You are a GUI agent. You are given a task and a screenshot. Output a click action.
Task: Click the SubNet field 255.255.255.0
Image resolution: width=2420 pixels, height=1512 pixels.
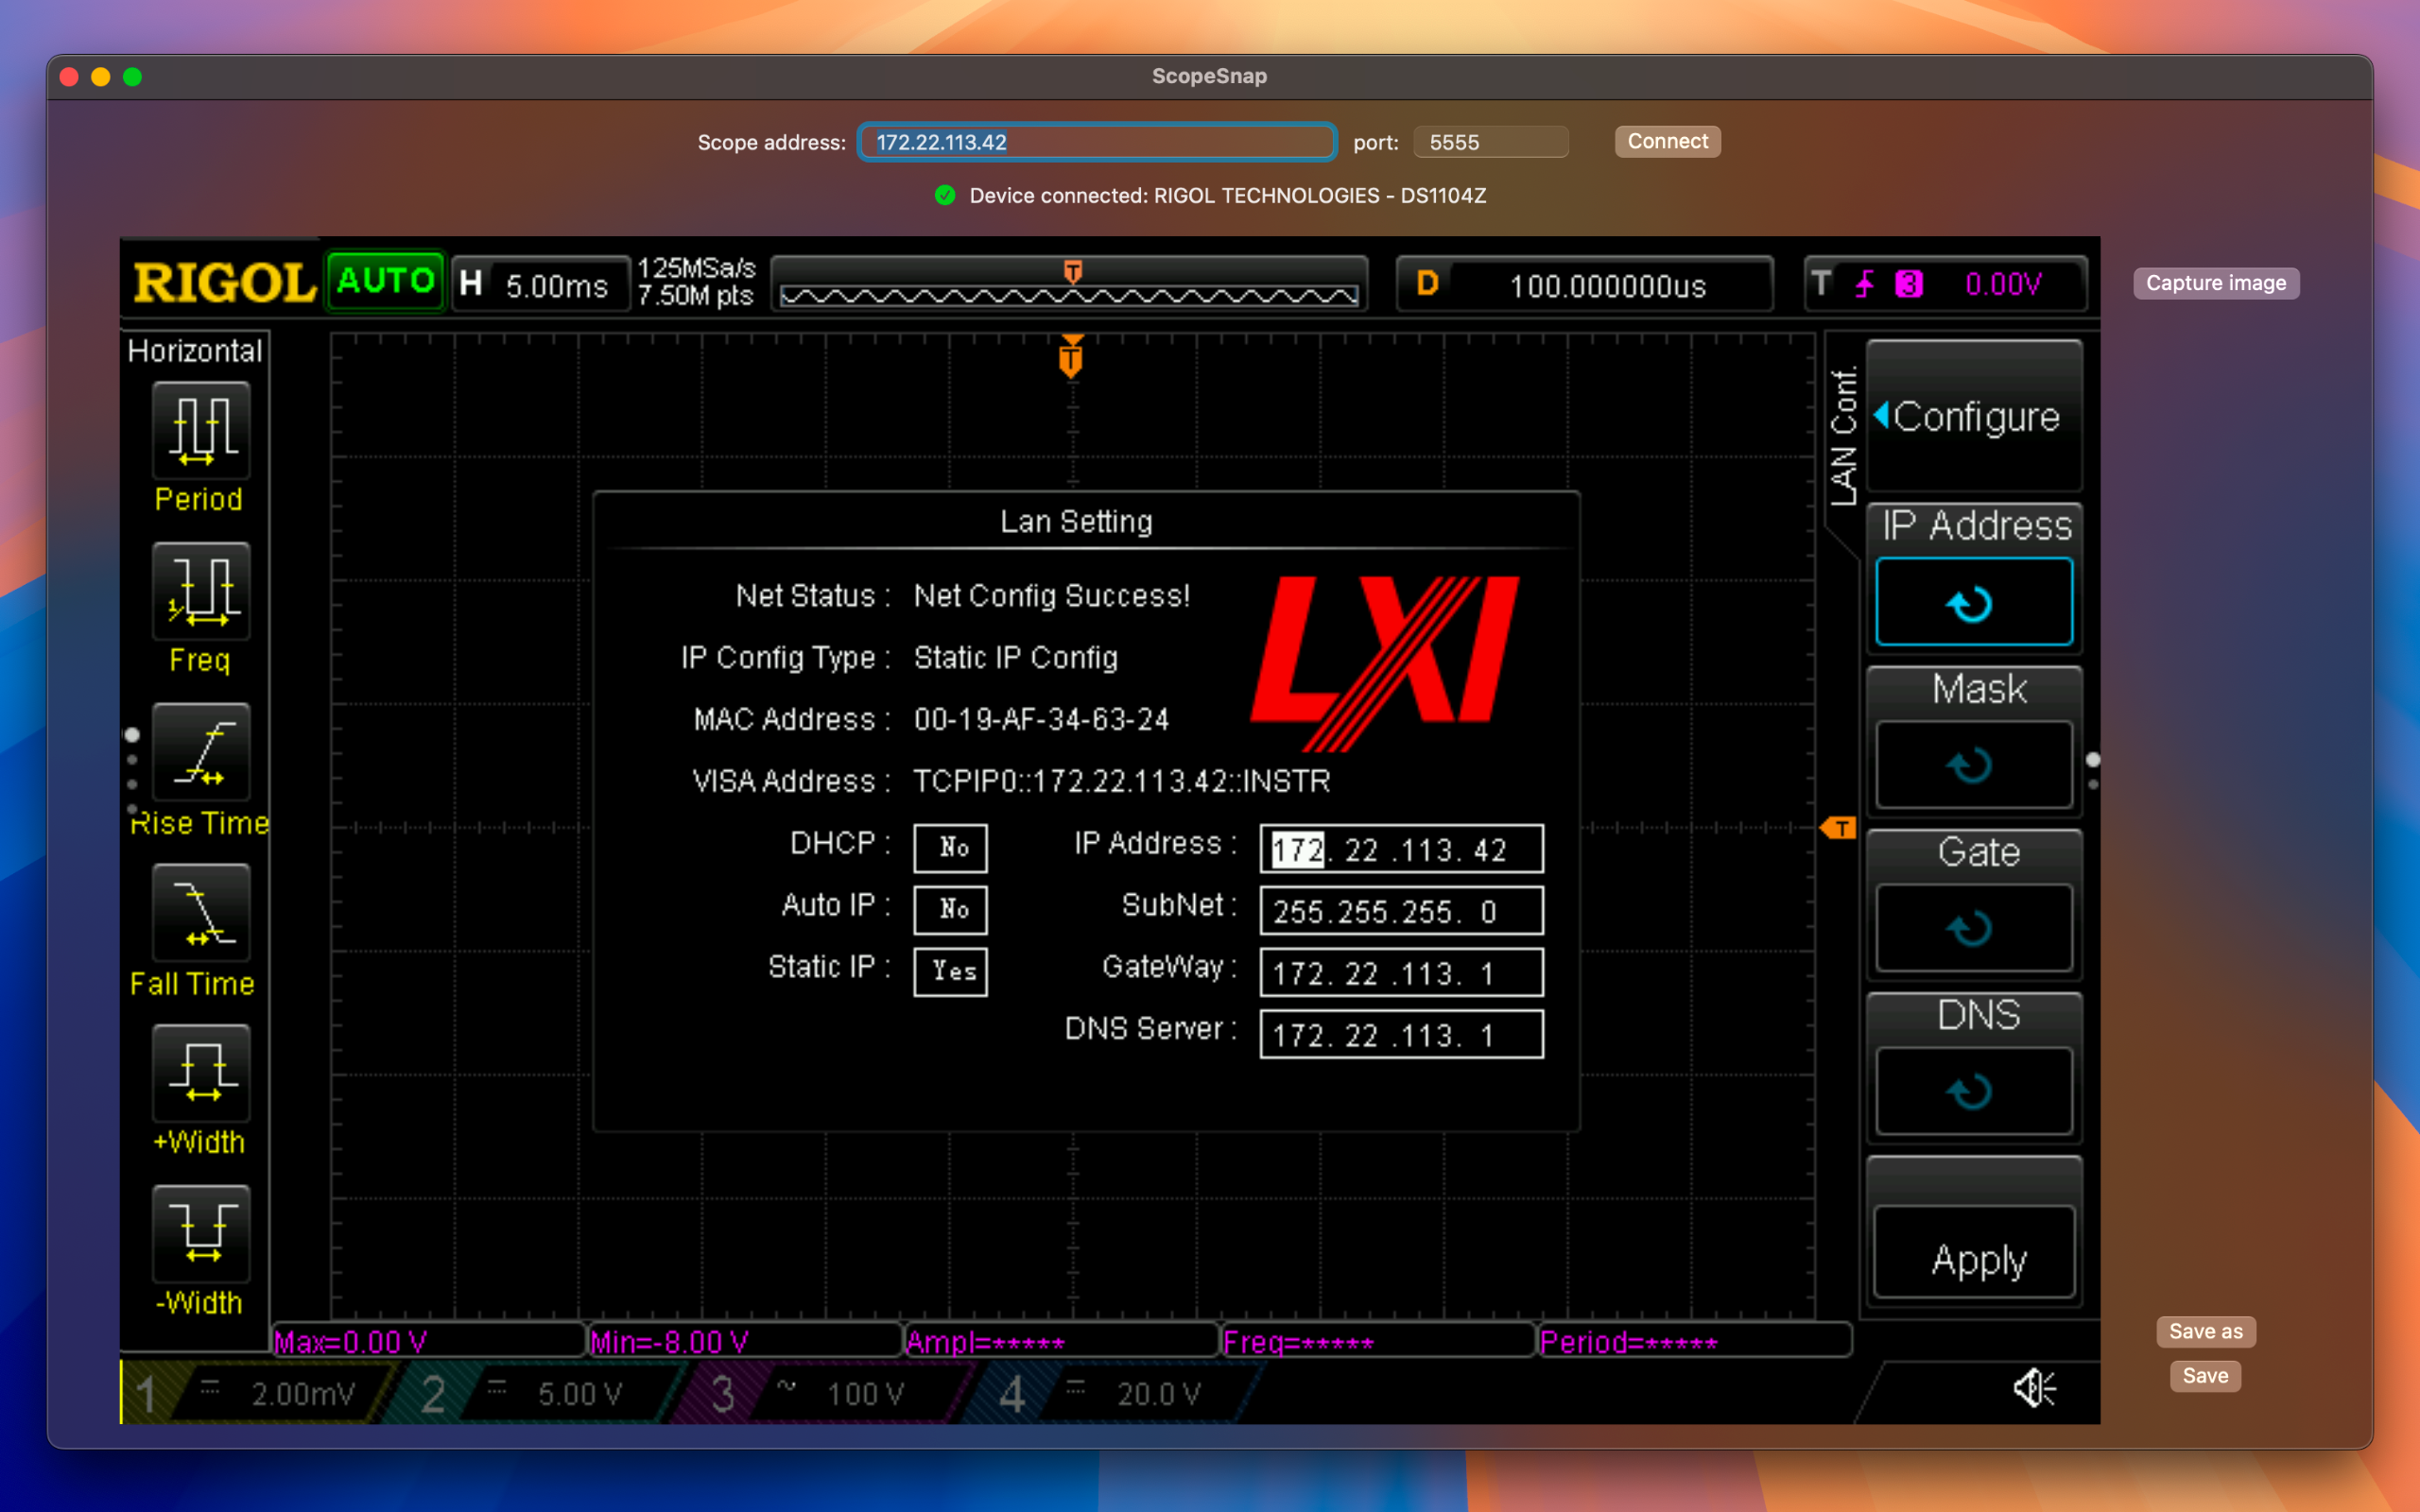[1401, 911]
